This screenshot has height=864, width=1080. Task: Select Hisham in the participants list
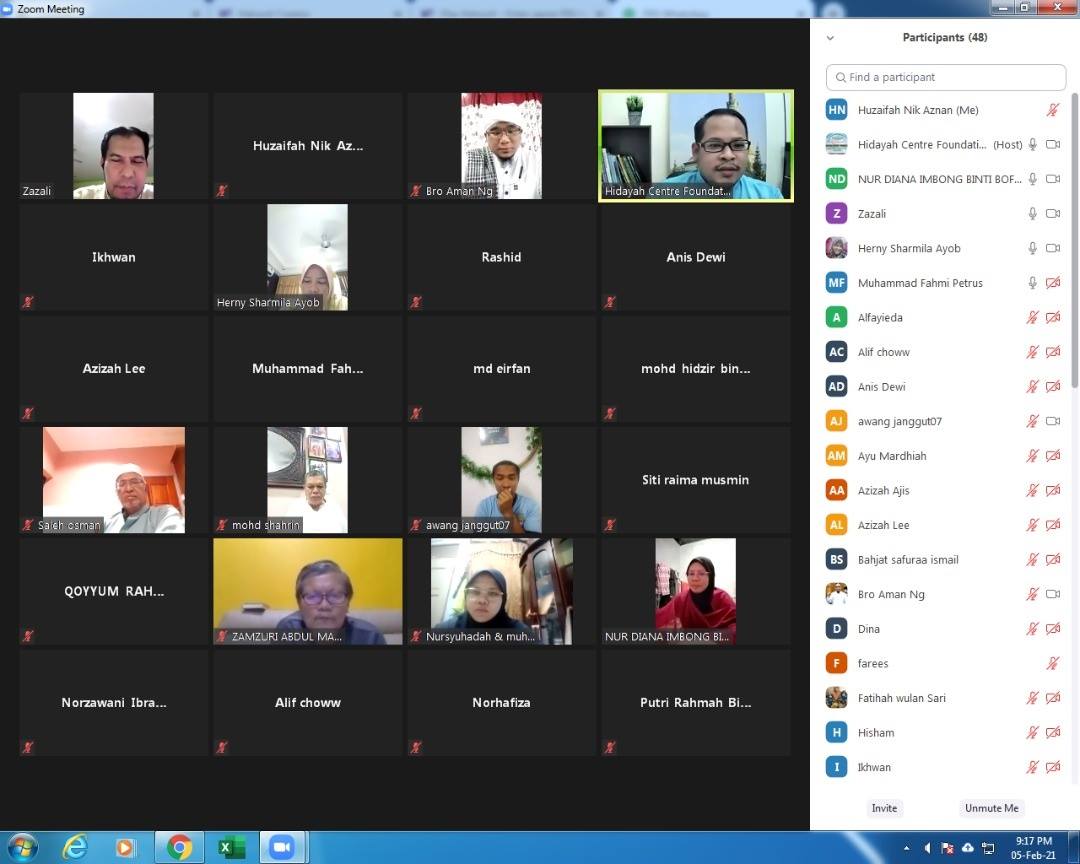[876, 733]
